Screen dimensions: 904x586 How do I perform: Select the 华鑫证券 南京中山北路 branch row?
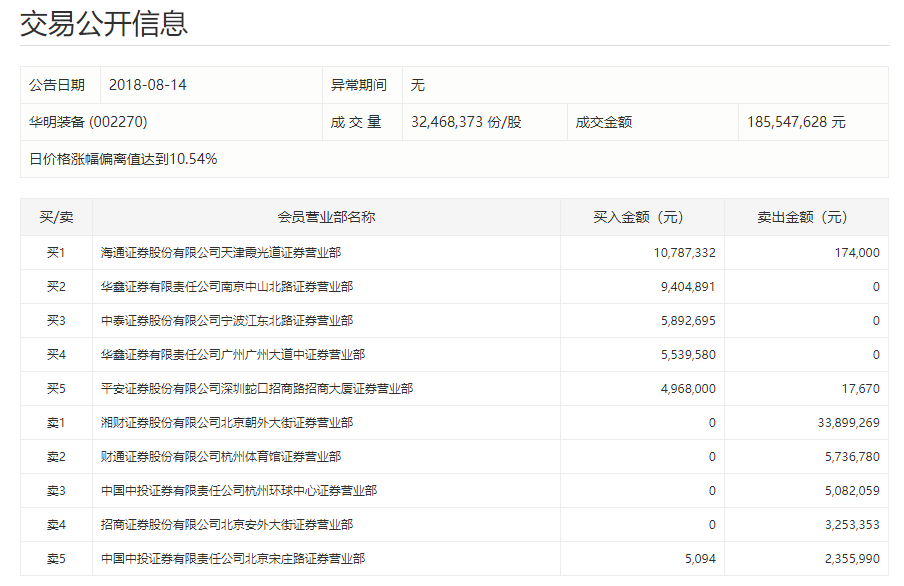pyautogui.click(x=227, y=287)
